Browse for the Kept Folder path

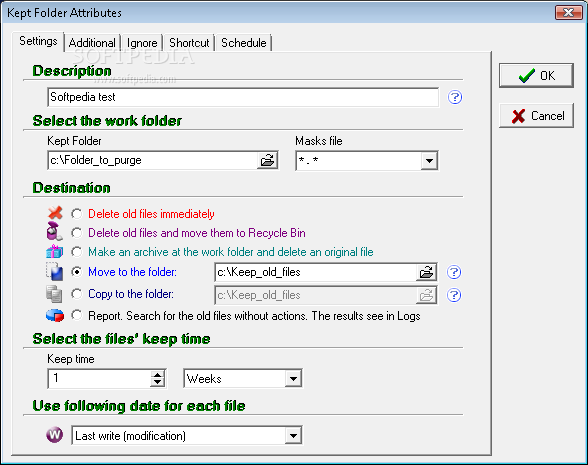[267, 160]
